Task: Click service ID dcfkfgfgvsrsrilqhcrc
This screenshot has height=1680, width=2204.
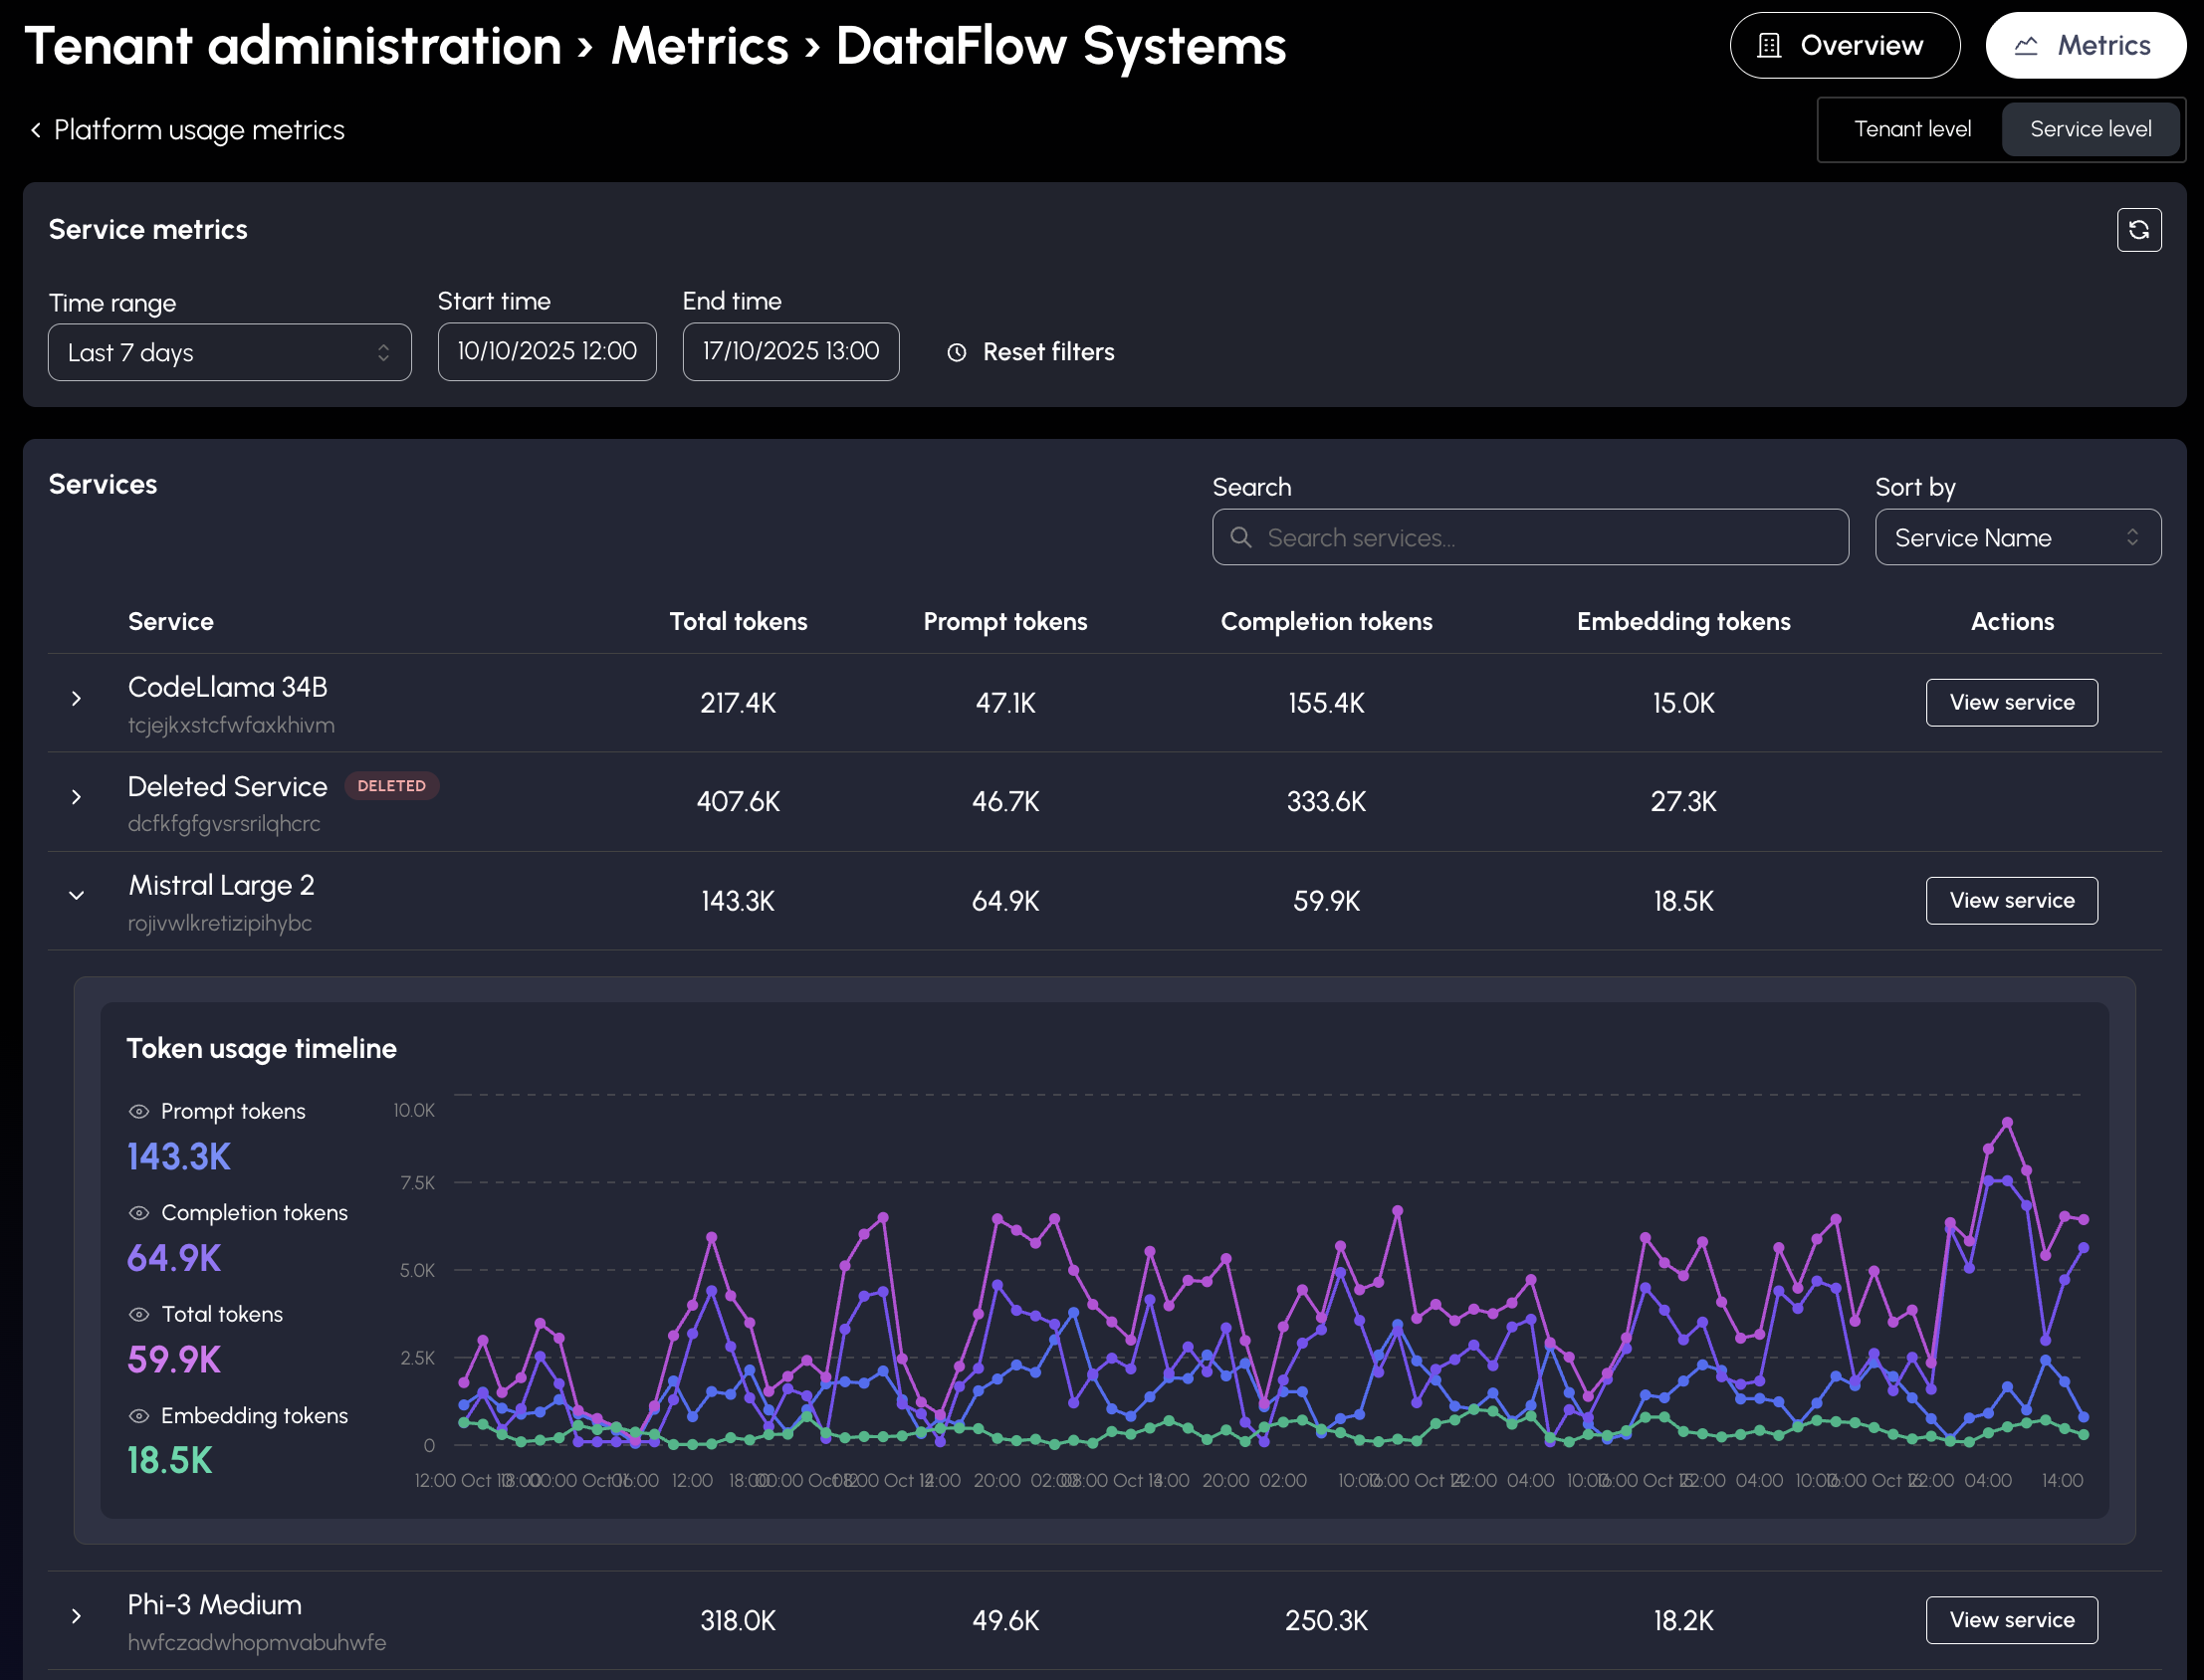Action: pyautogui.click(x=224, y=823)
